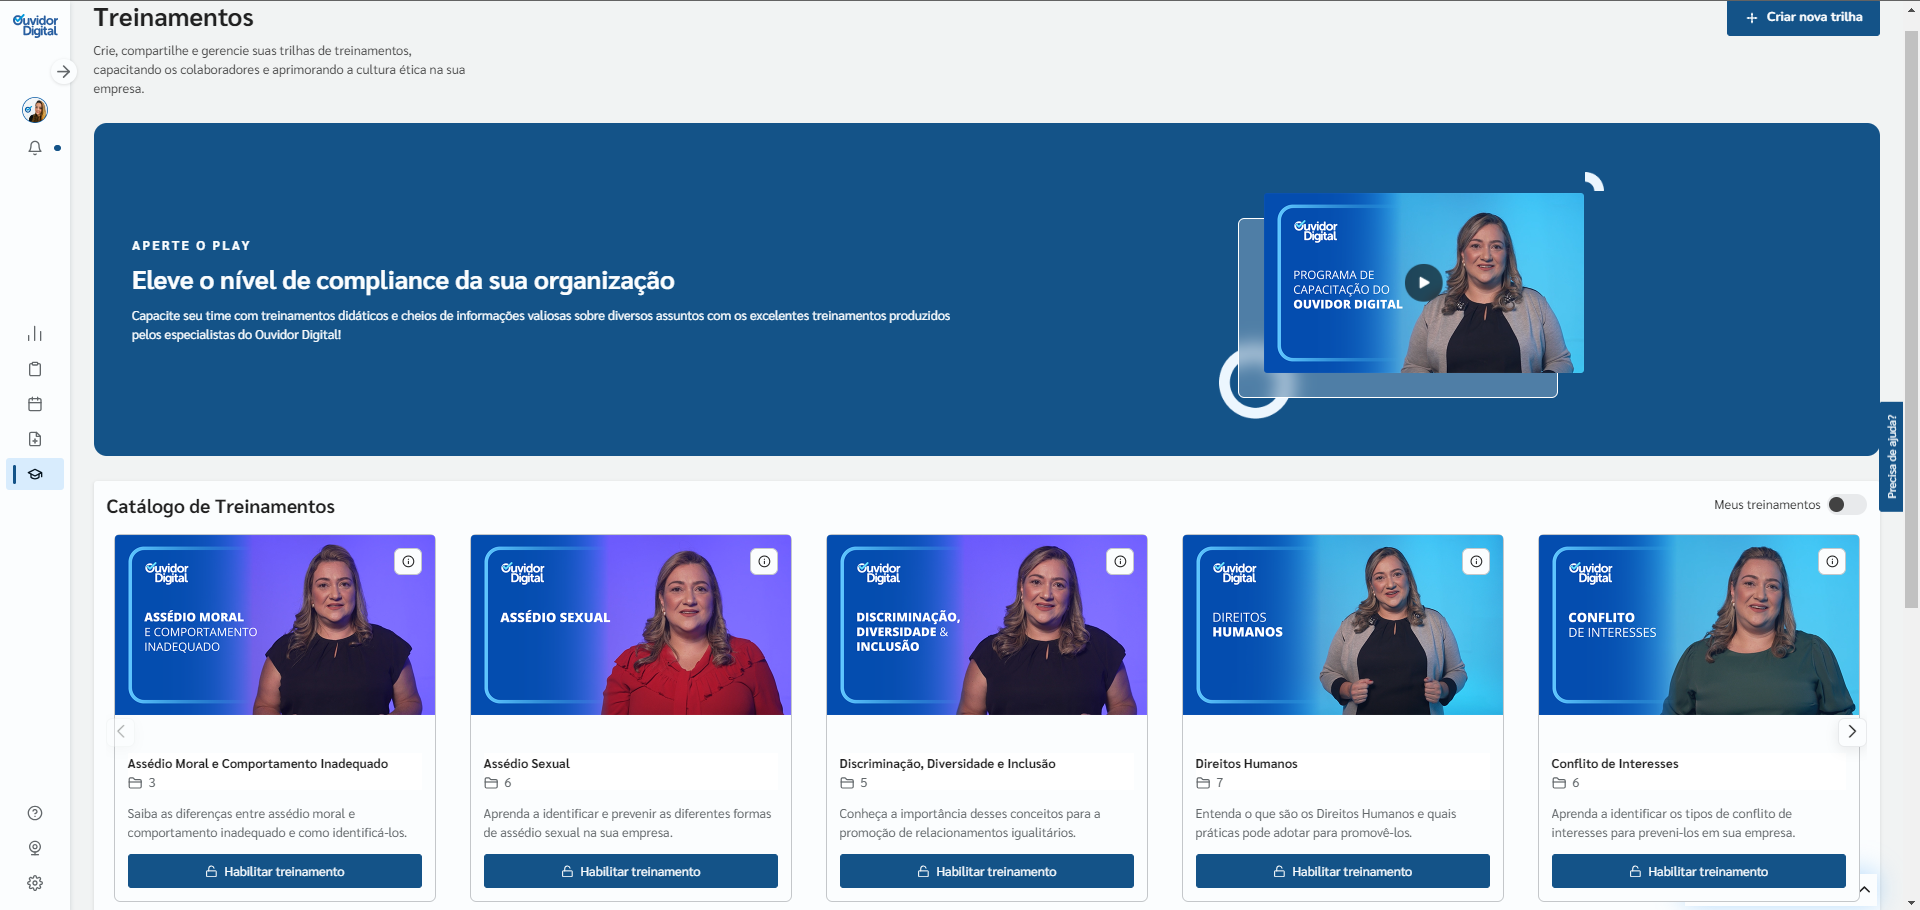Open the Precisa de ajuda? side tab
Viewport: 1920px width, 910px height.
coord(1891,457)
